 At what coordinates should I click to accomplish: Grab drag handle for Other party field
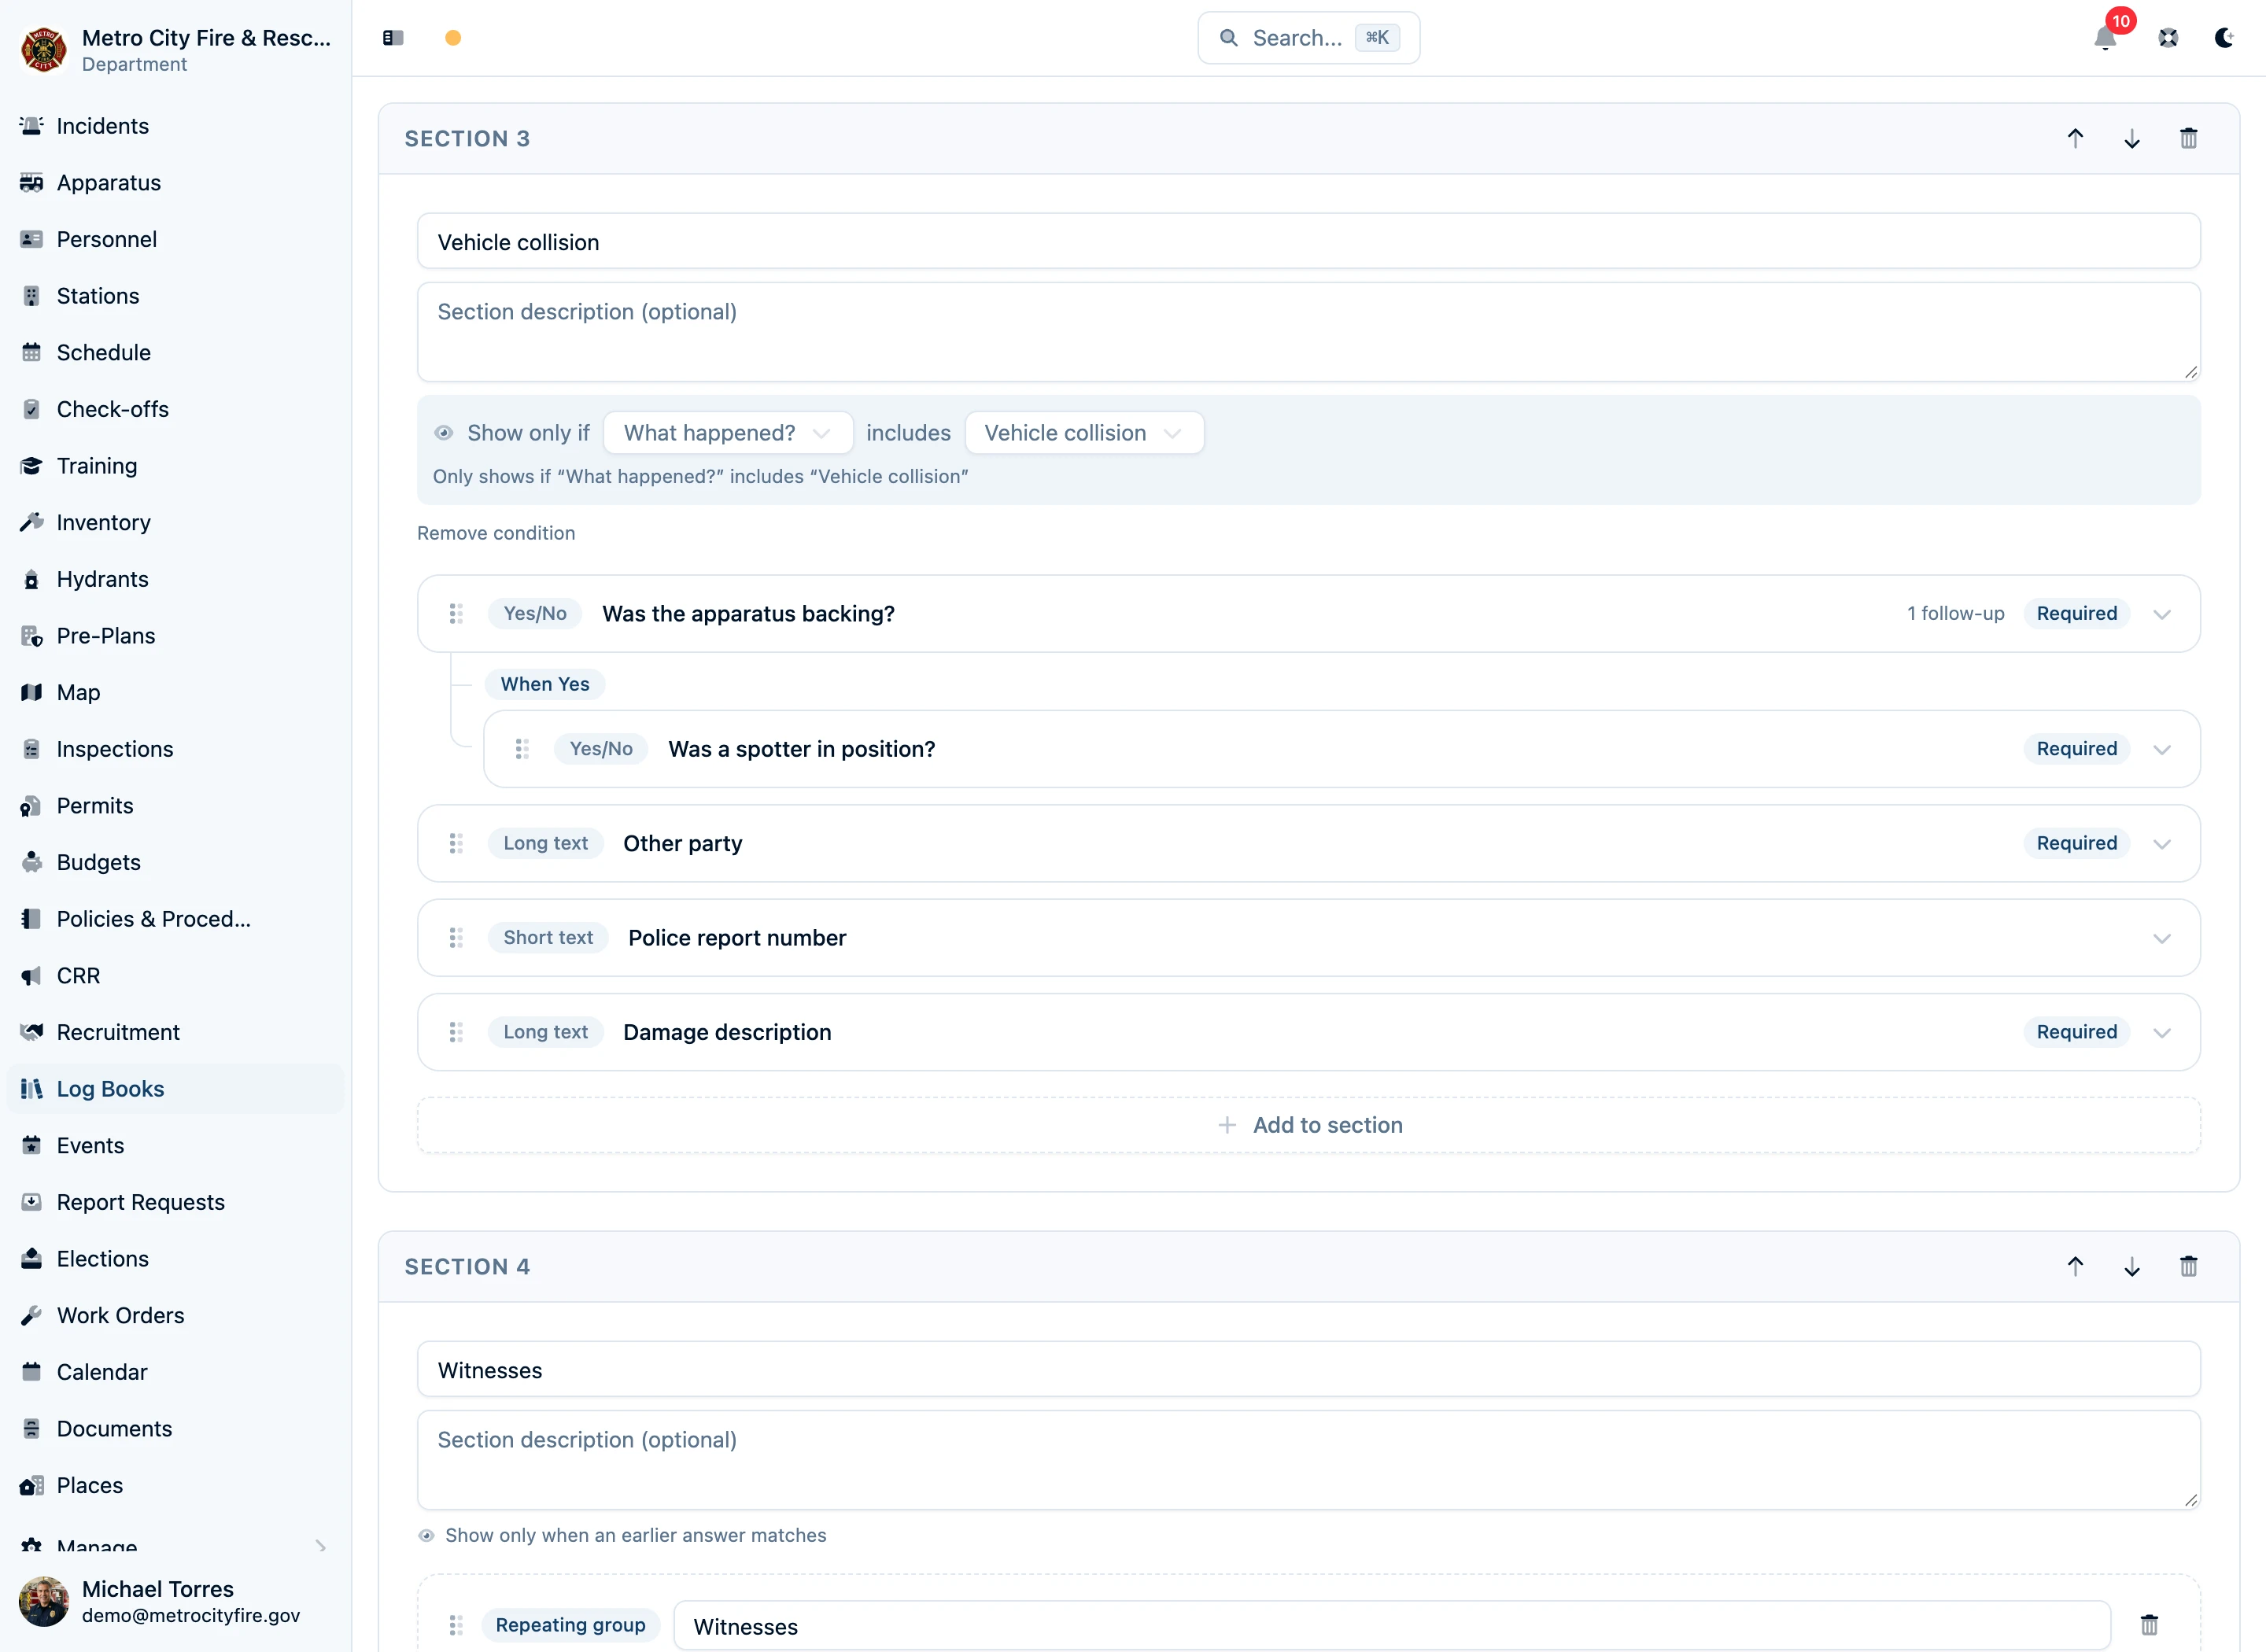456,843
